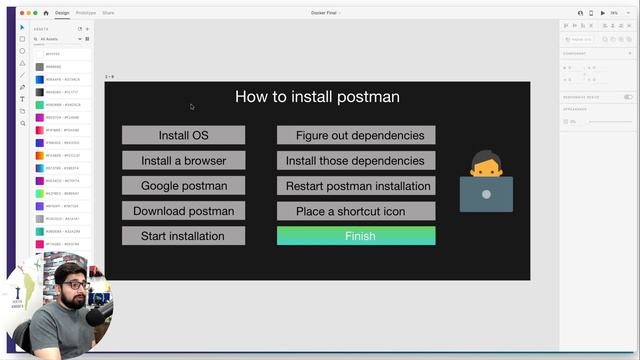
Task: Select the white color swatch
Action: coord(40,54)
